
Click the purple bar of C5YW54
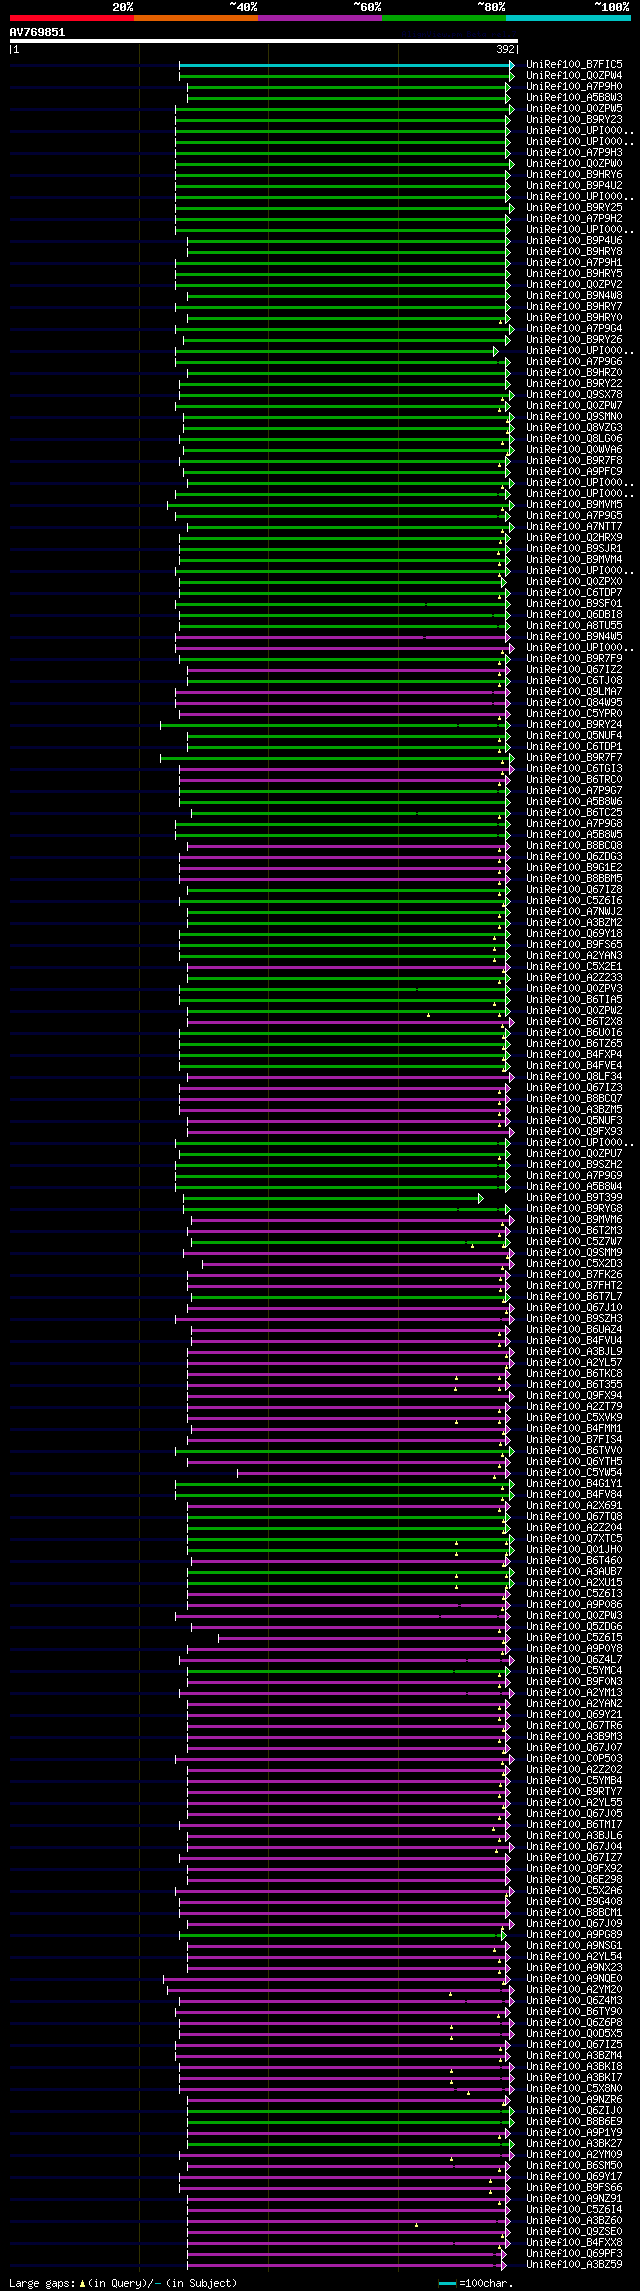[372, 1473]
